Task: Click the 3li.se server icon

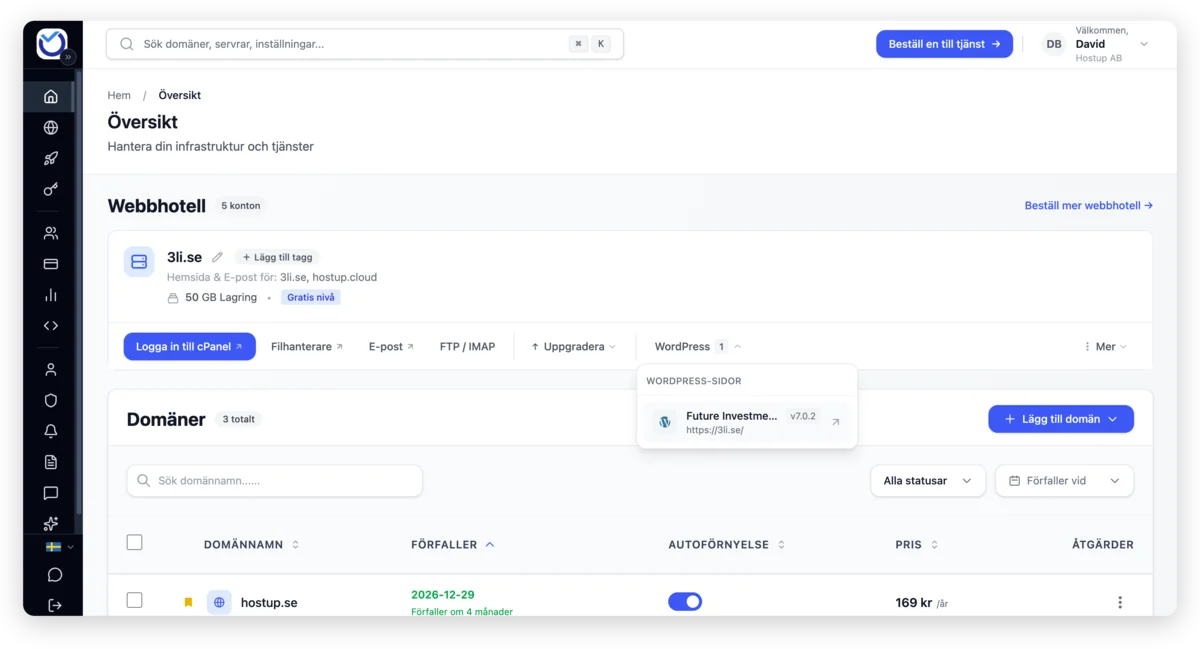Action: tap(139, 262)
